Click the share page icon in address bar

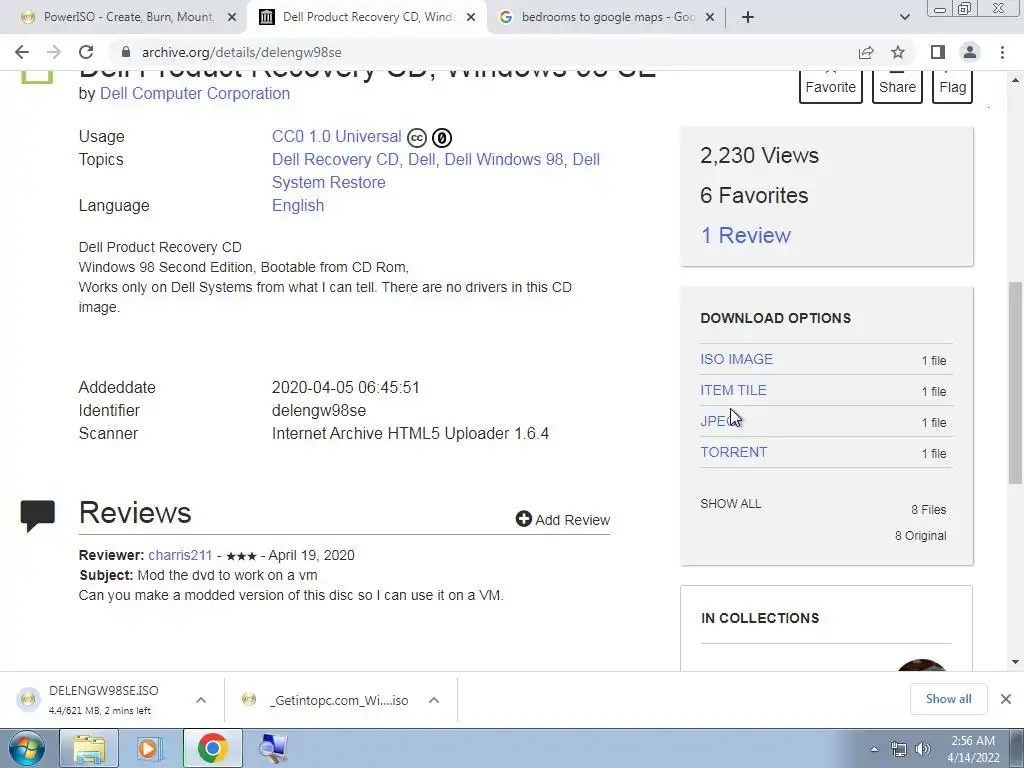pyautogui.click(x=866, y=52)
